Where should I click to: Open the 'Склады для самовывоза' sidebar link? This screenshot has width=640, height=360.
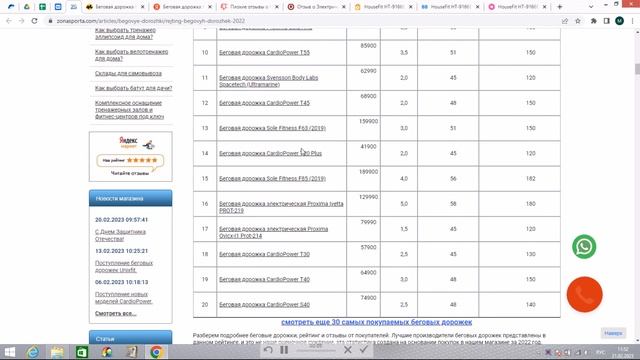pyautogui.click(x=128, y=73)
